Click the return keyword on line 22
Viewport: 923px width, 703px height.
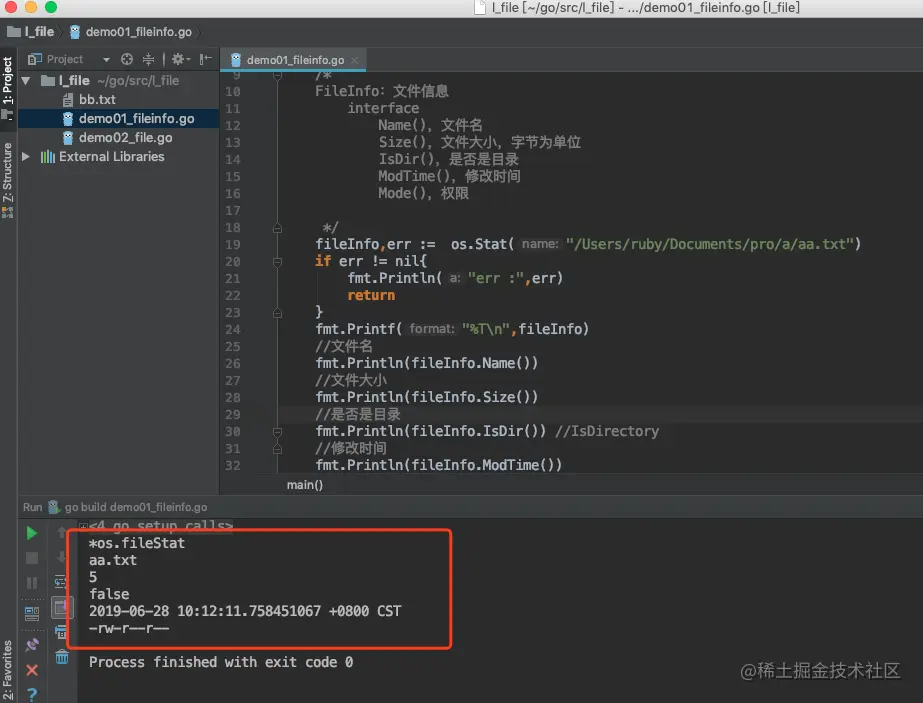(x=371, y=295)
